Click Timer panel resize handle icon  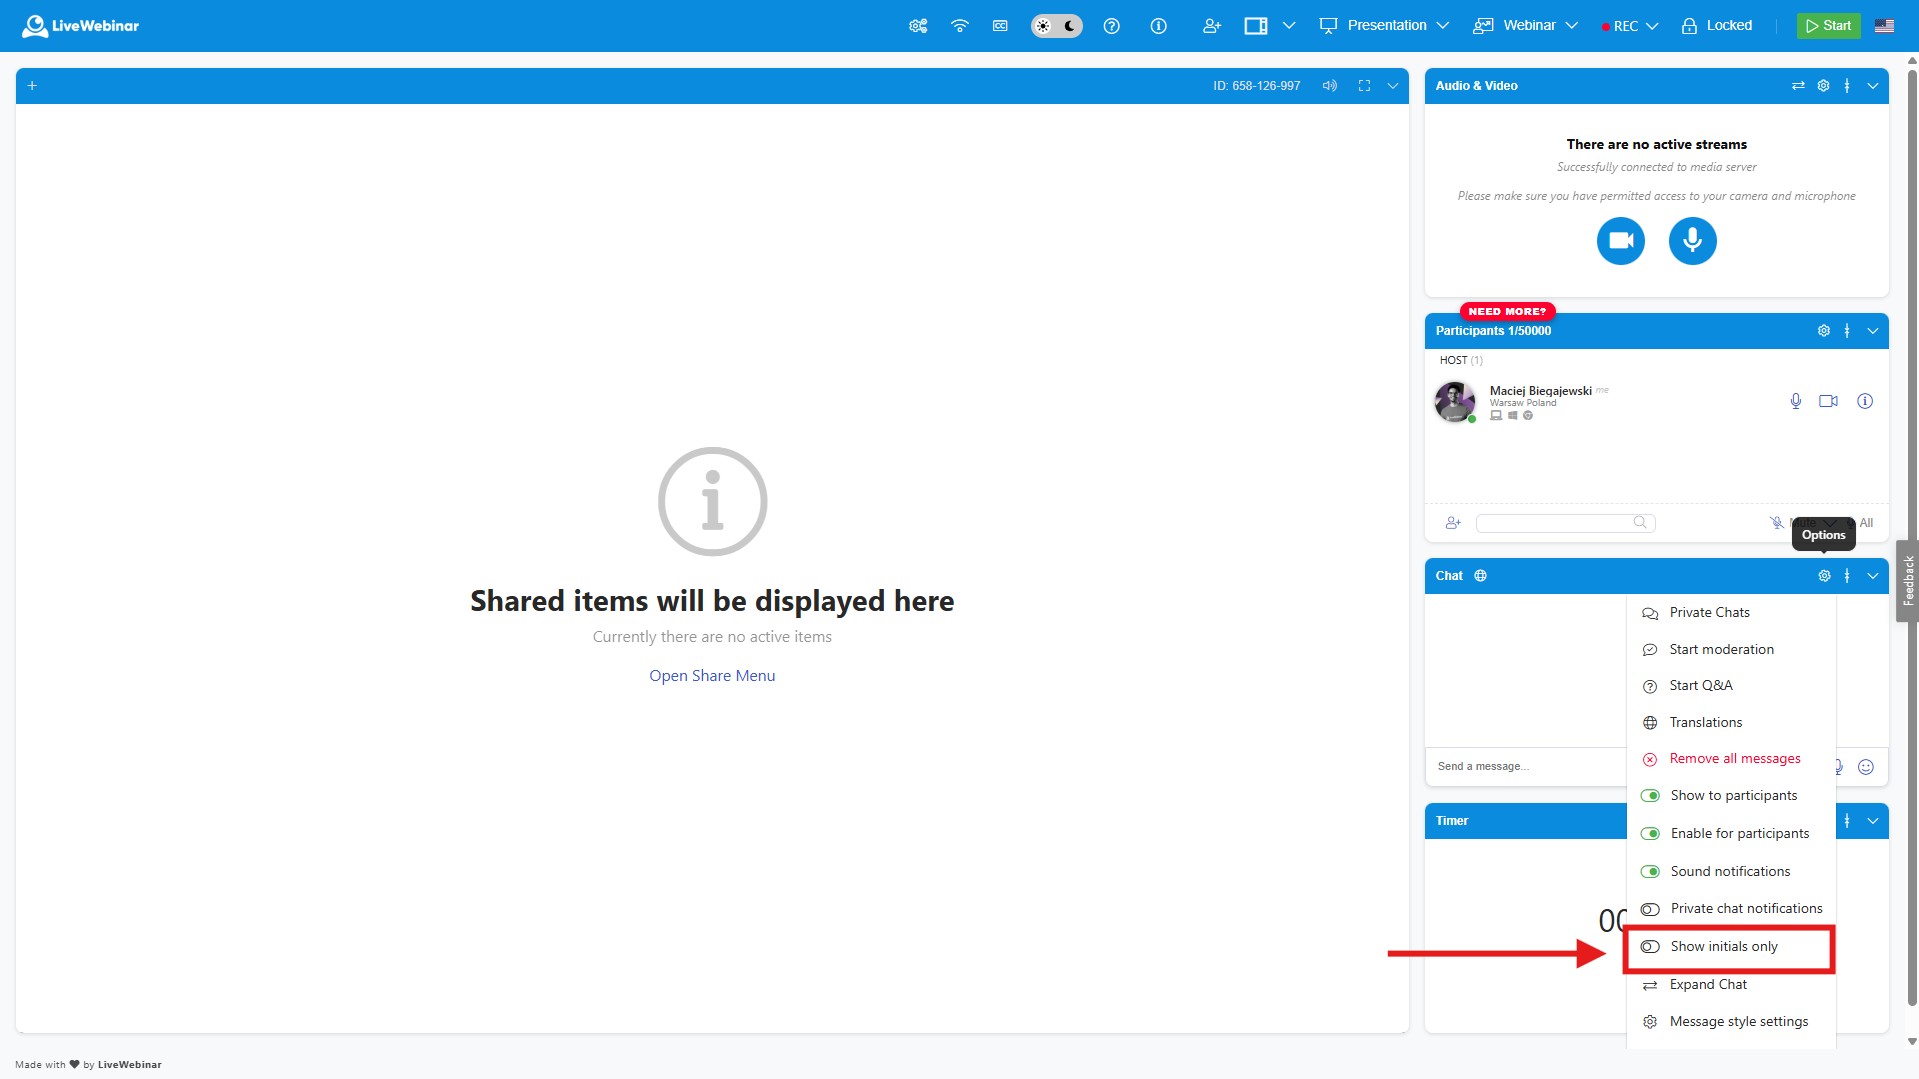(1847, 821)
